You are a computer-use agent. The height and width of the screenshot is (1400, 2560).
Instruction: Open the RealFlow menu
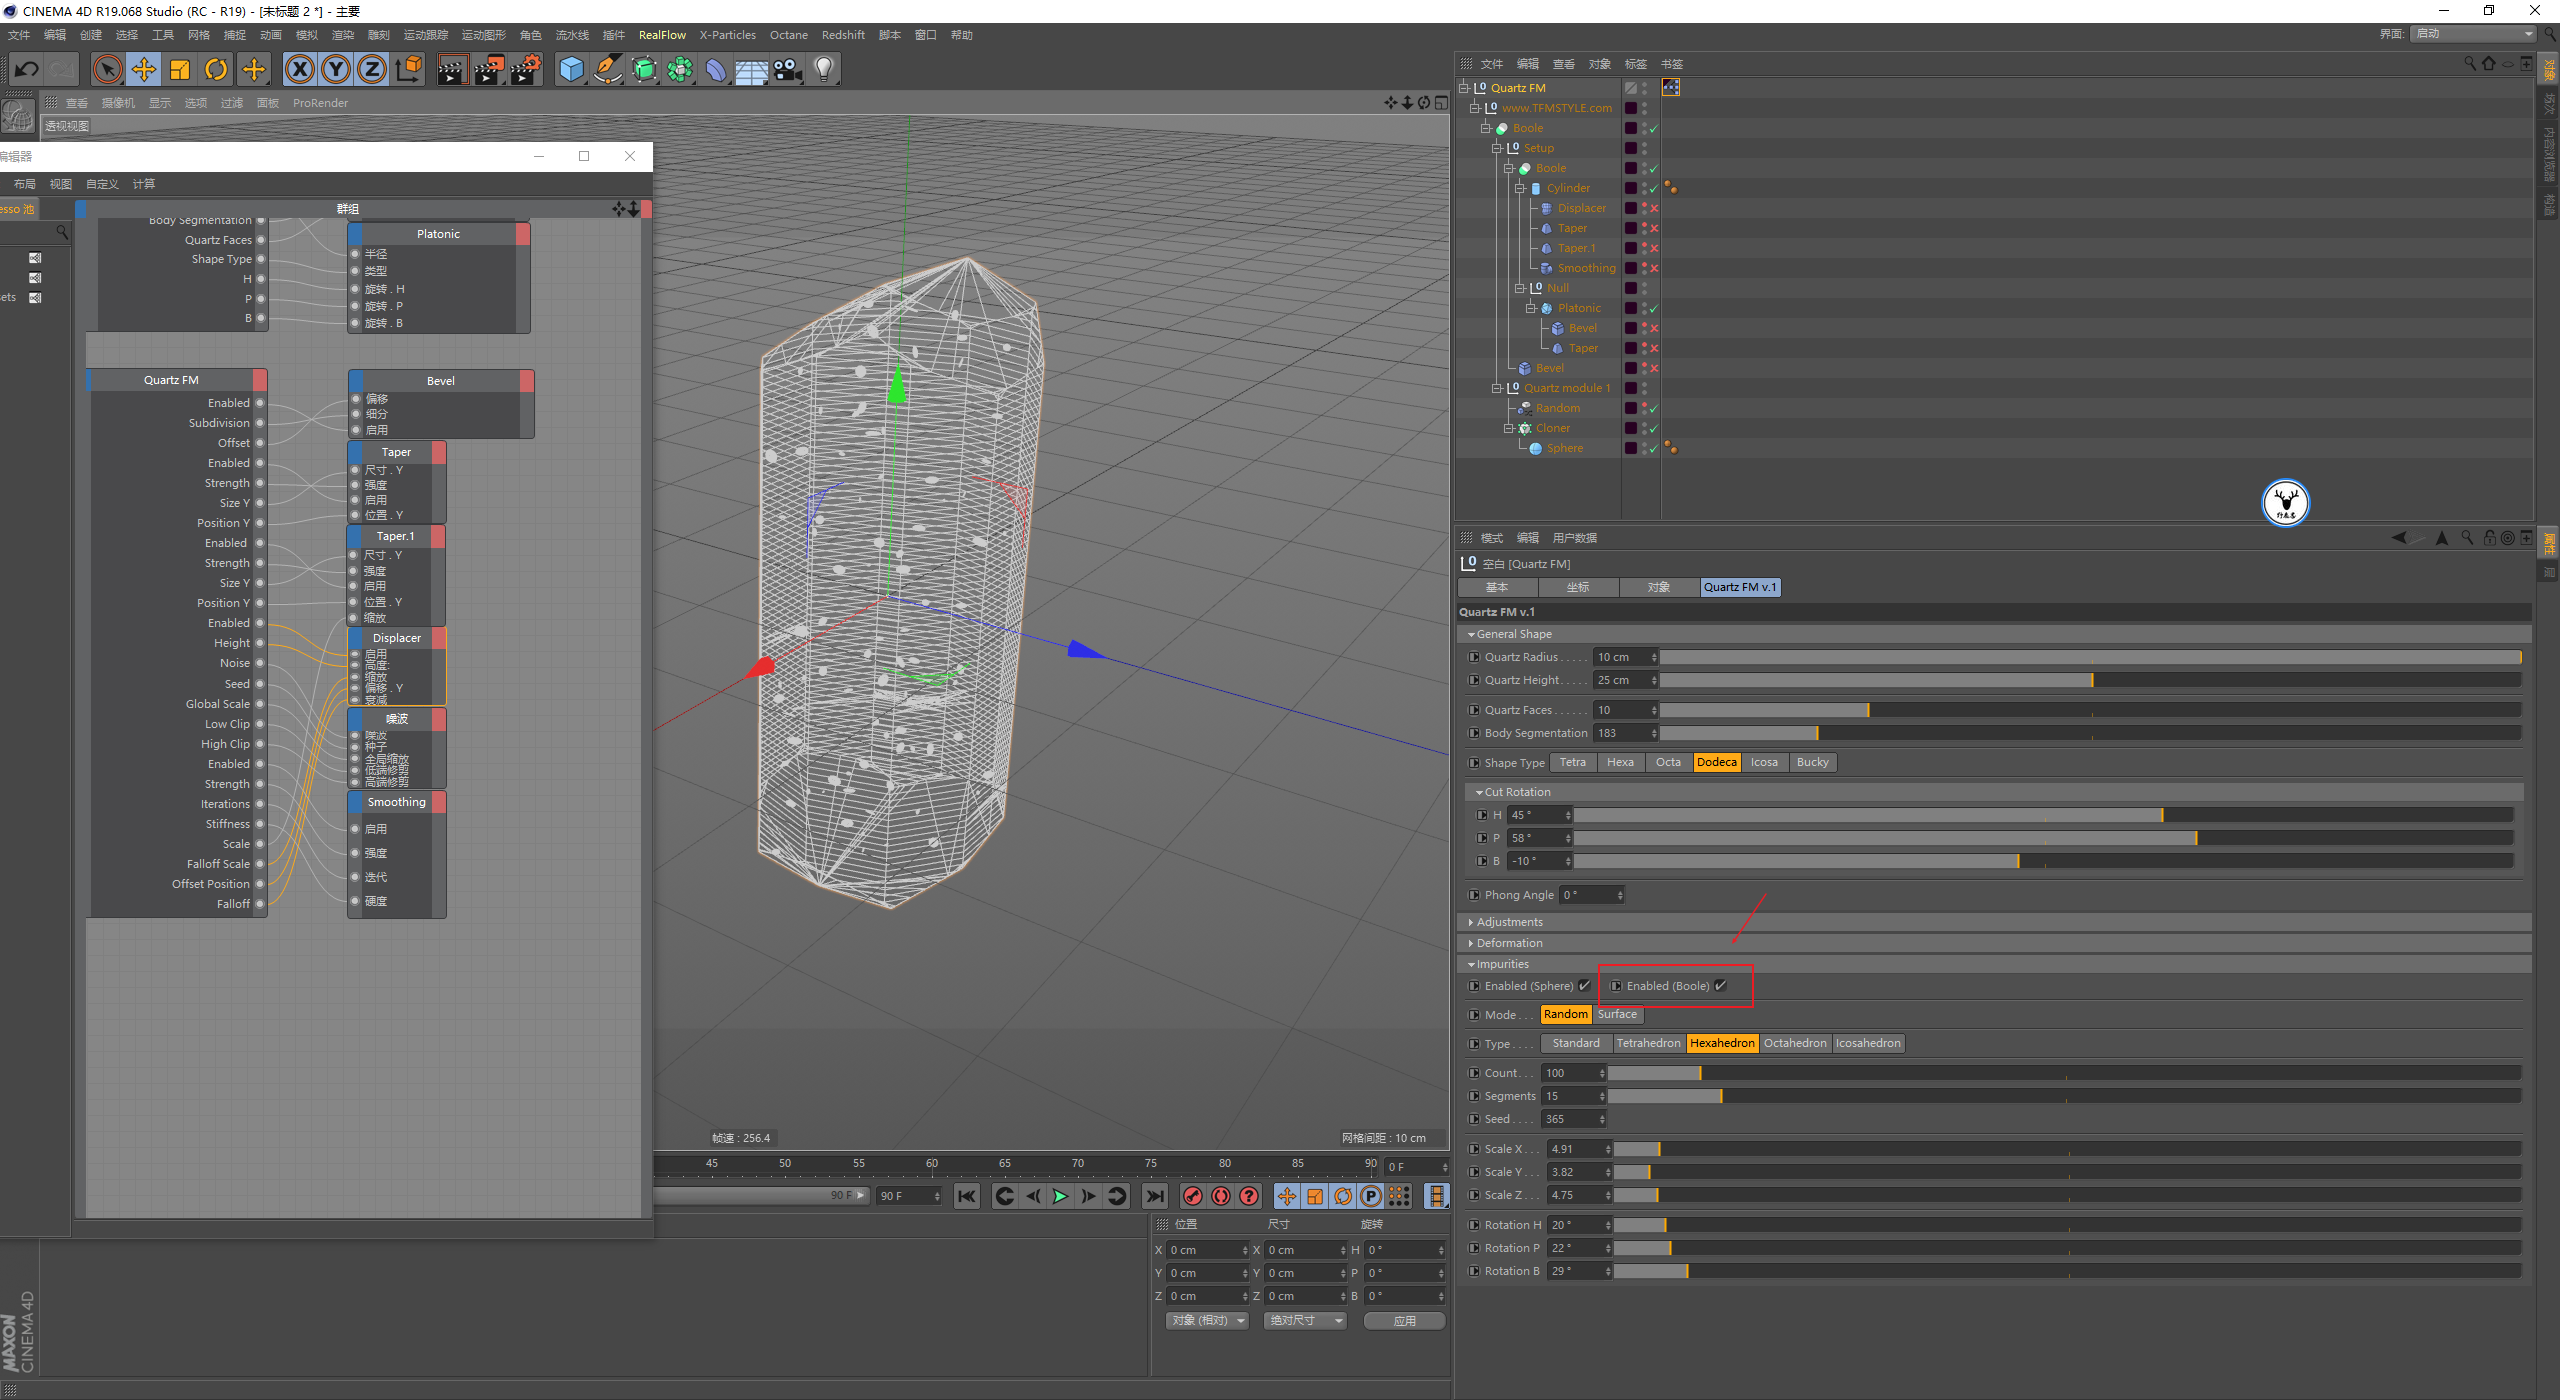[x=662, y=35]
